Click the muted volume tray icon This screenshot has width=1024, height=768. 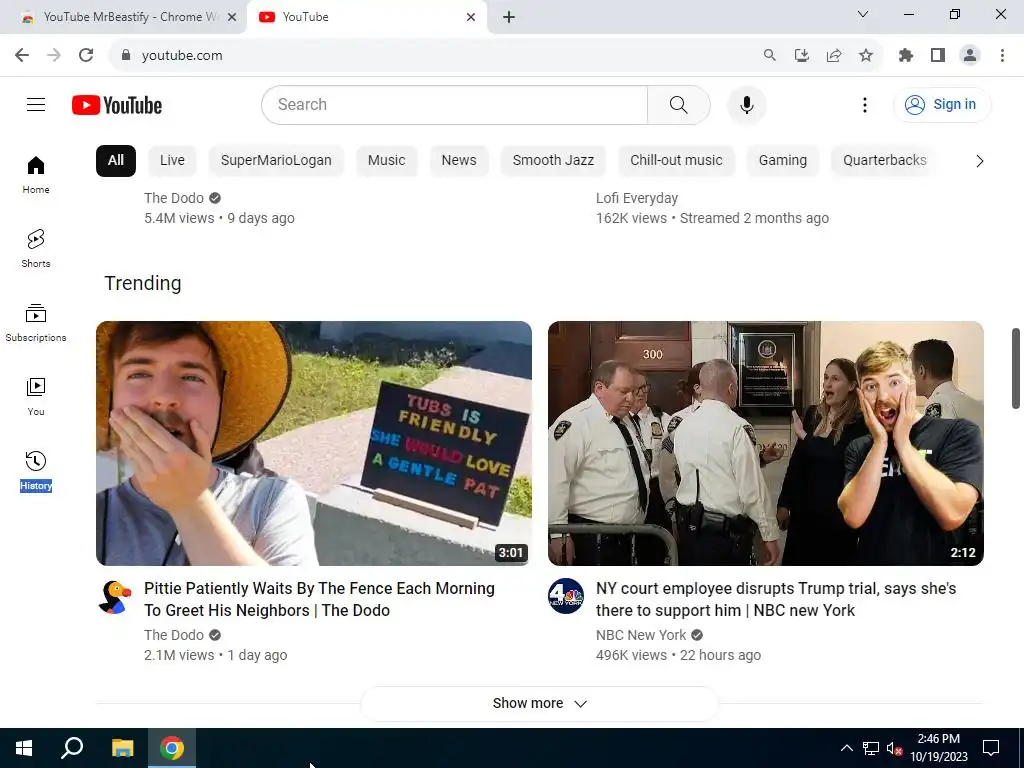click(x=894, y=748)
